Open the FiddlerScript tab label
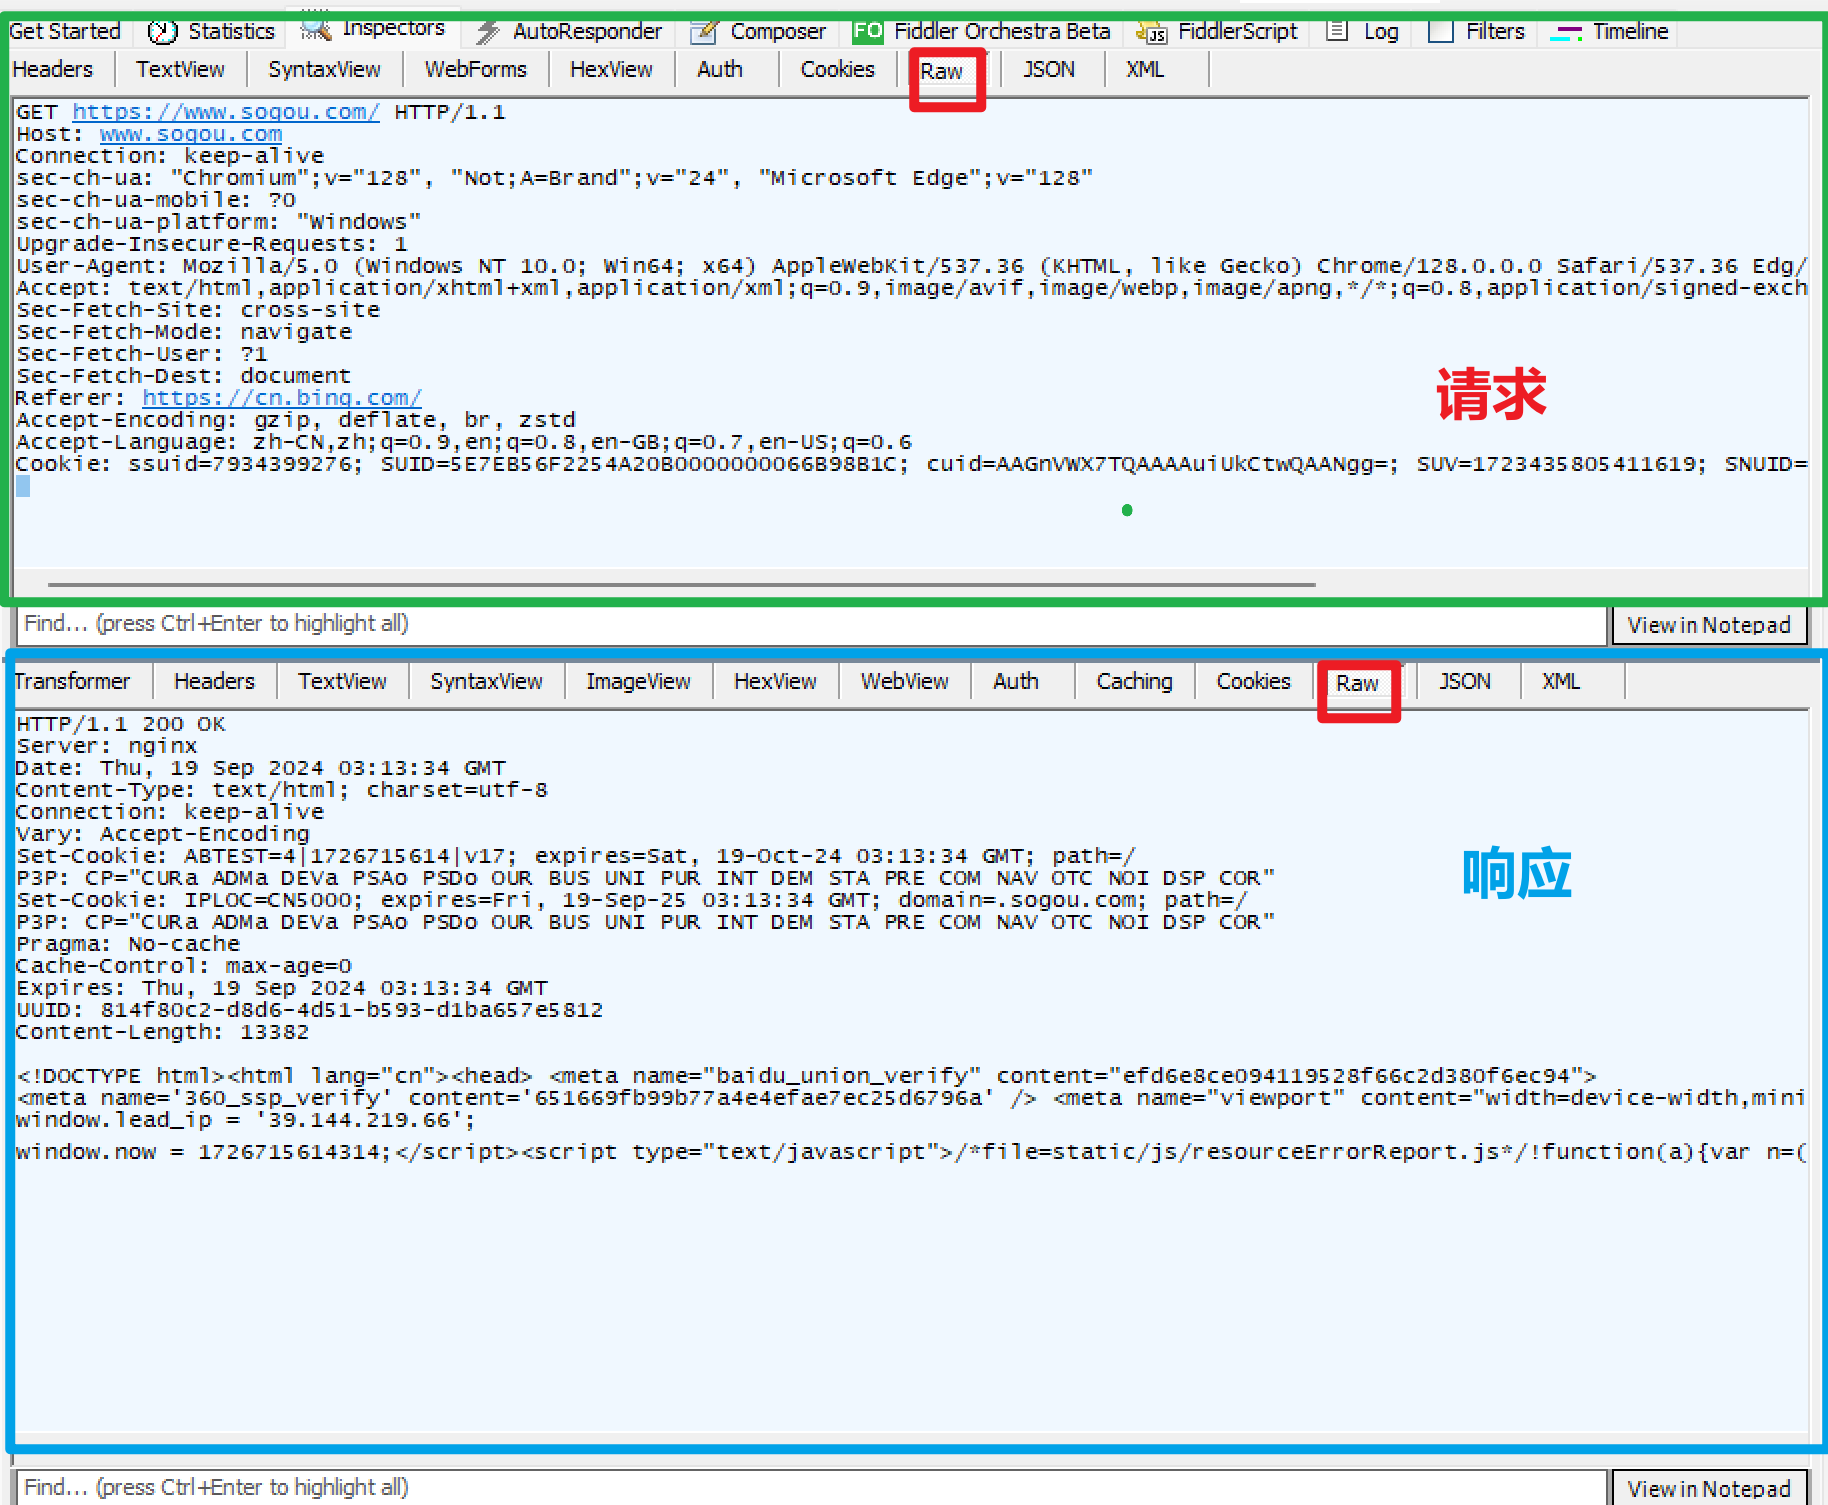Image resolution: width=1828 pixels, height=1505 pixels. (1237, 31)
